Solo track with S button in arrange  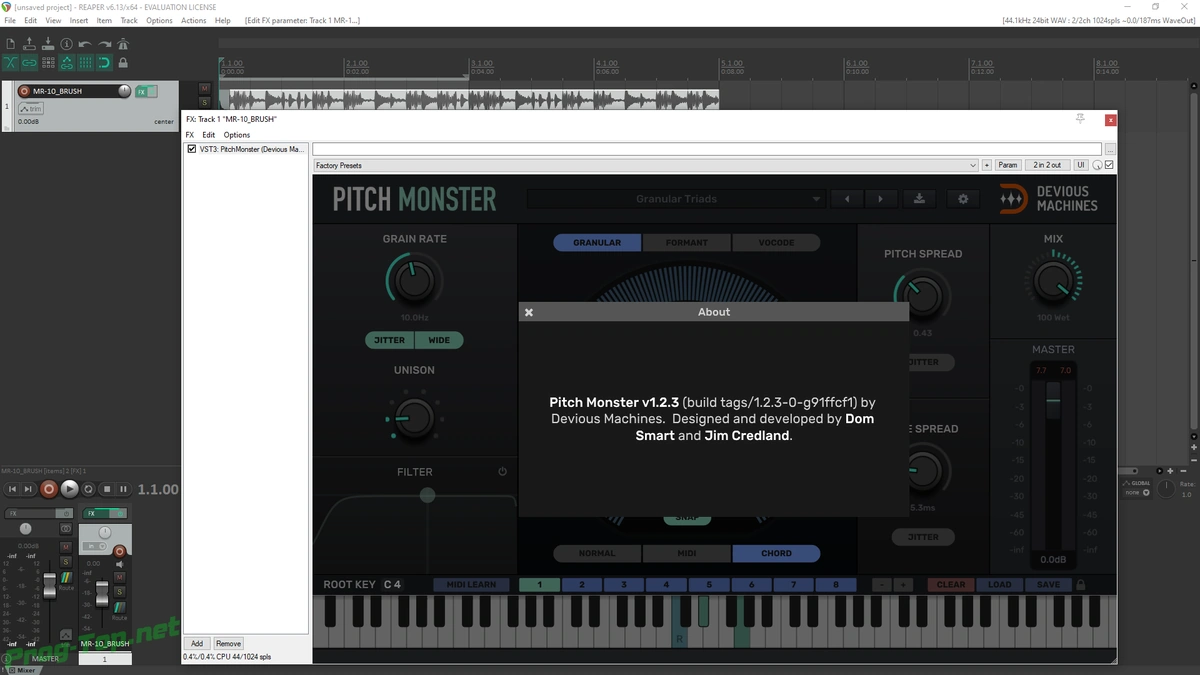[205, 101]
